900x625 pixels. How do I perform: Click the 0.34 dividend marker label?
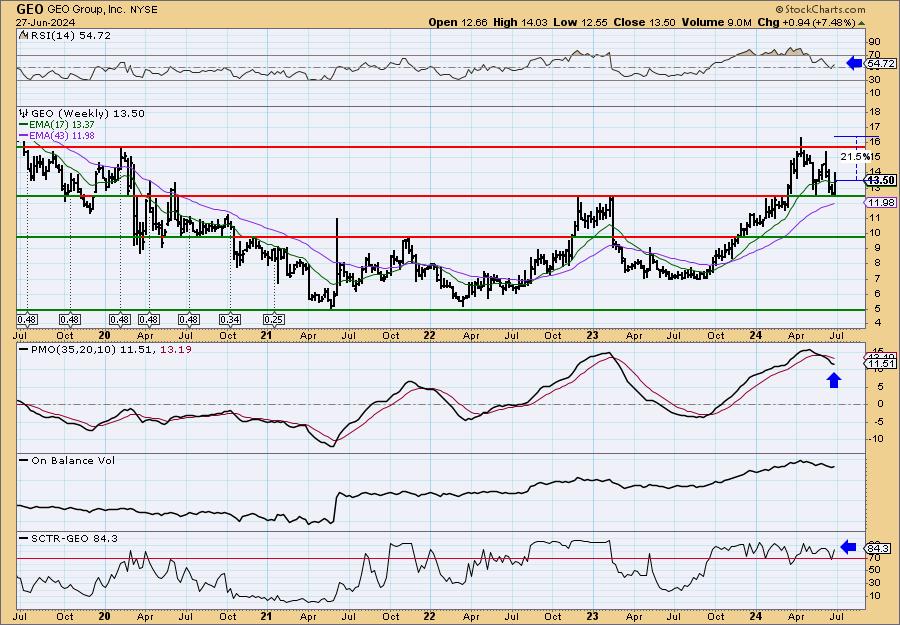pos(230,319)
